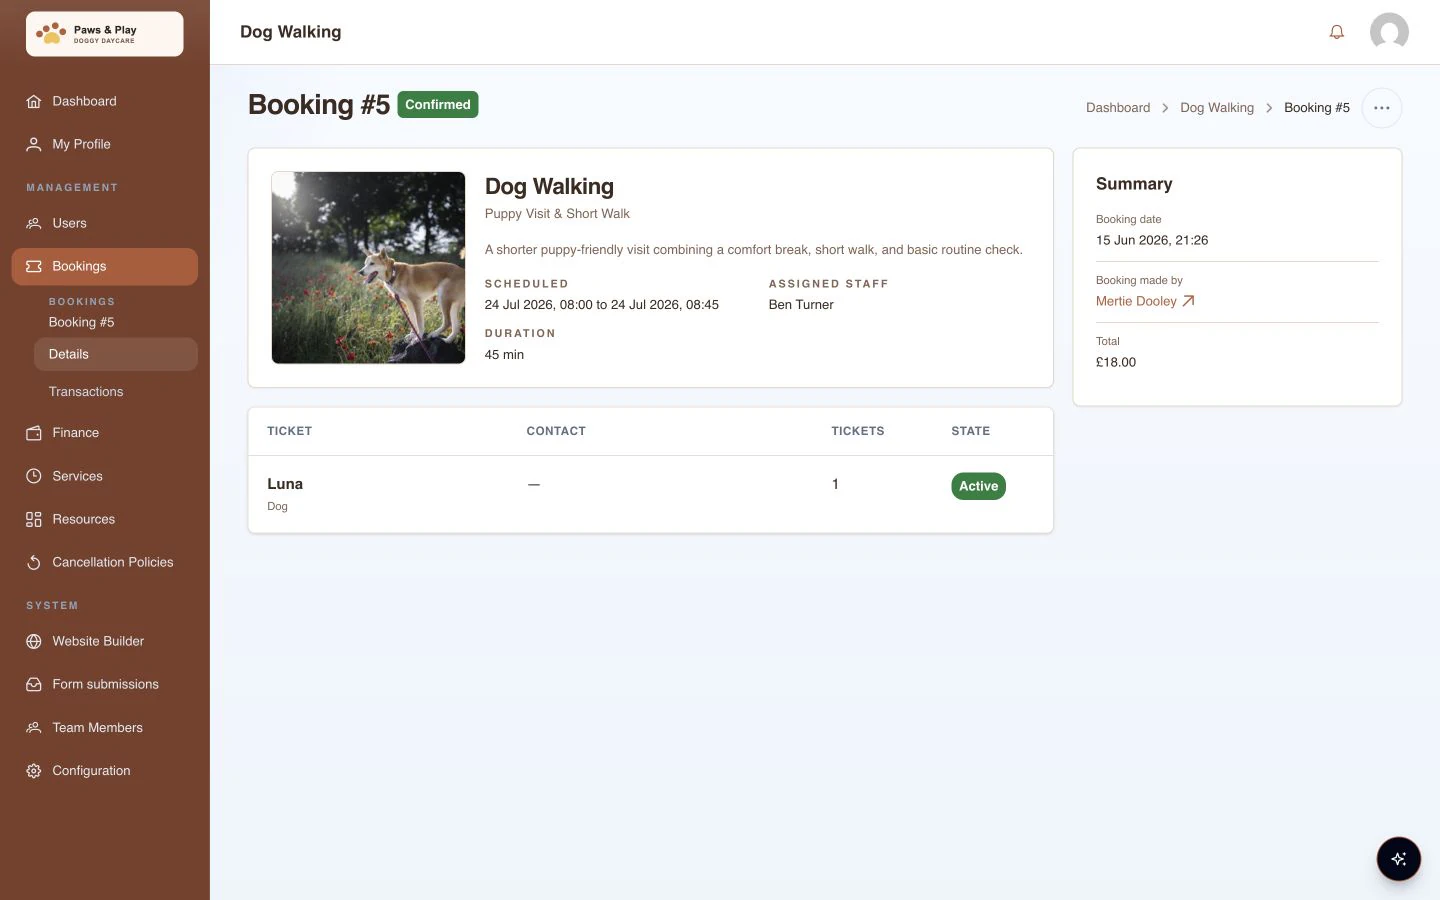Click the Active state badge for Luna
1440x900 pixels.
pyautogui.click(x=978, y=486)
